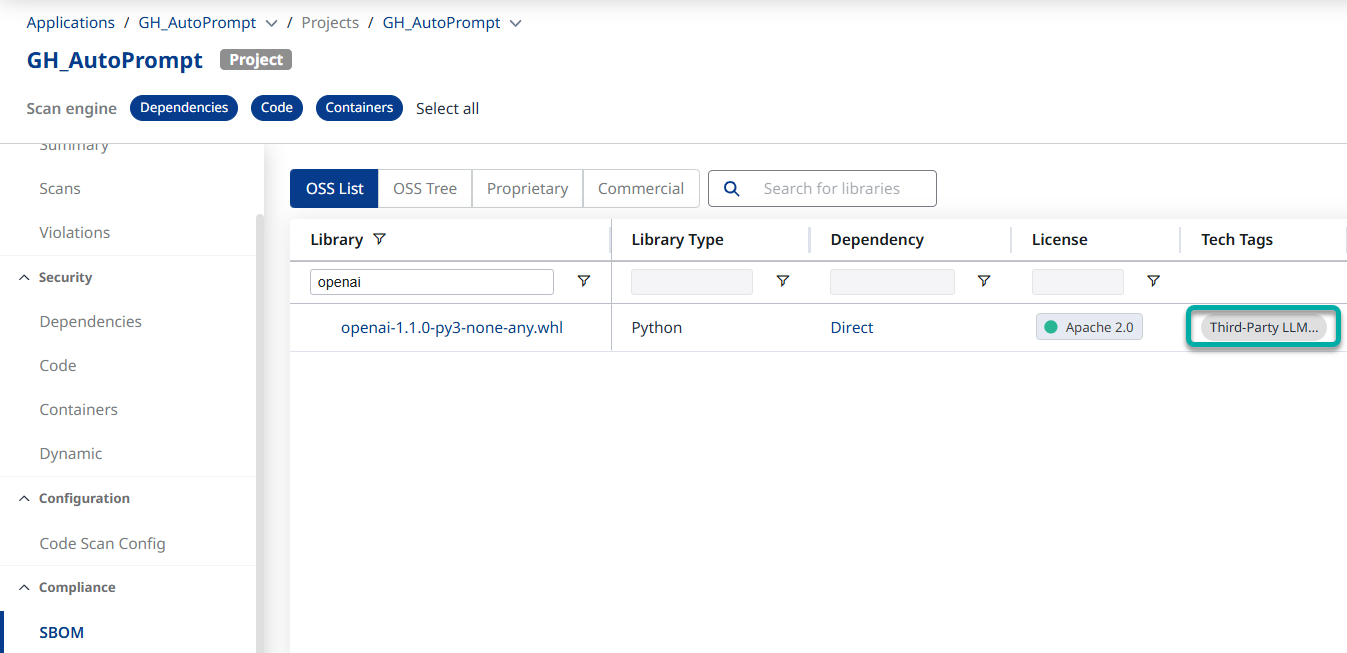Click the filter icon beside Library header
This screenshot has width=1347, height=653.
[x=379, y=240]
